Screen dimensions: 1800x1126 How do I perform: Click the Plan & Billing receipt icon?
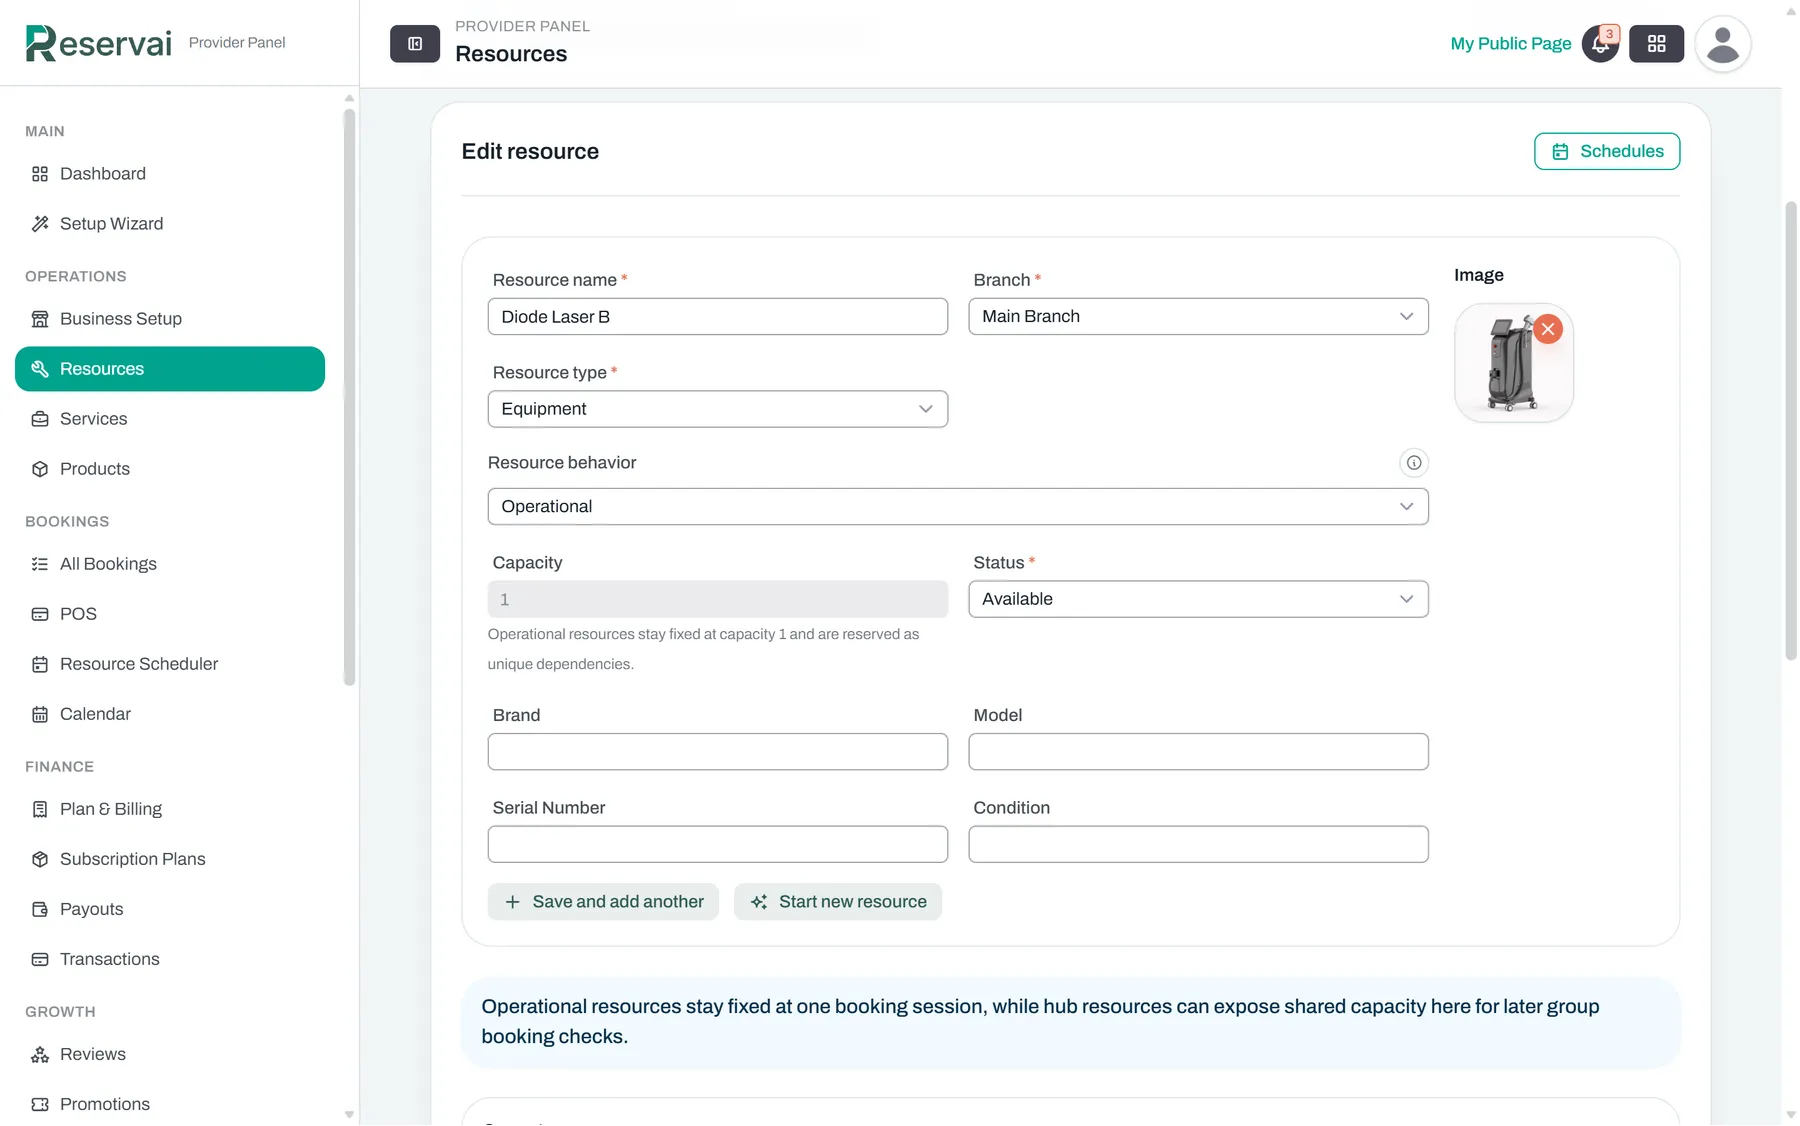40,809
